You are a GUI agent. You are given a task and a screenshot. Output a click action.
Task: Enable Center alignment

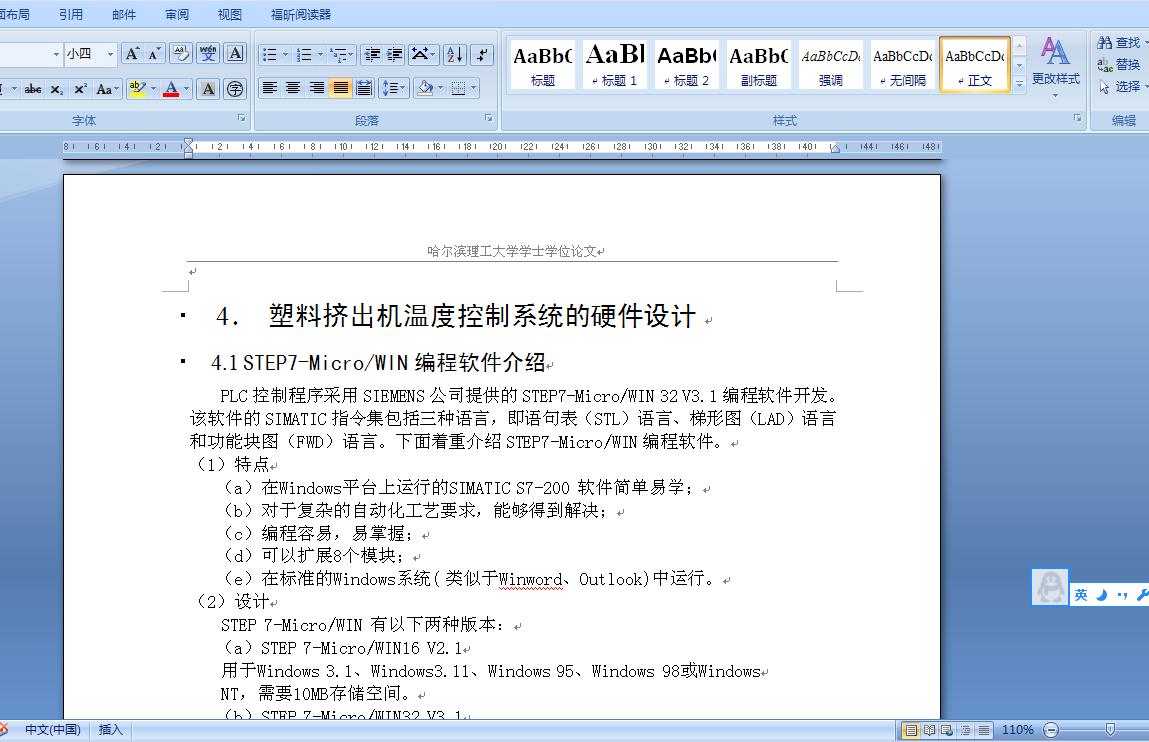coord(292,88)
